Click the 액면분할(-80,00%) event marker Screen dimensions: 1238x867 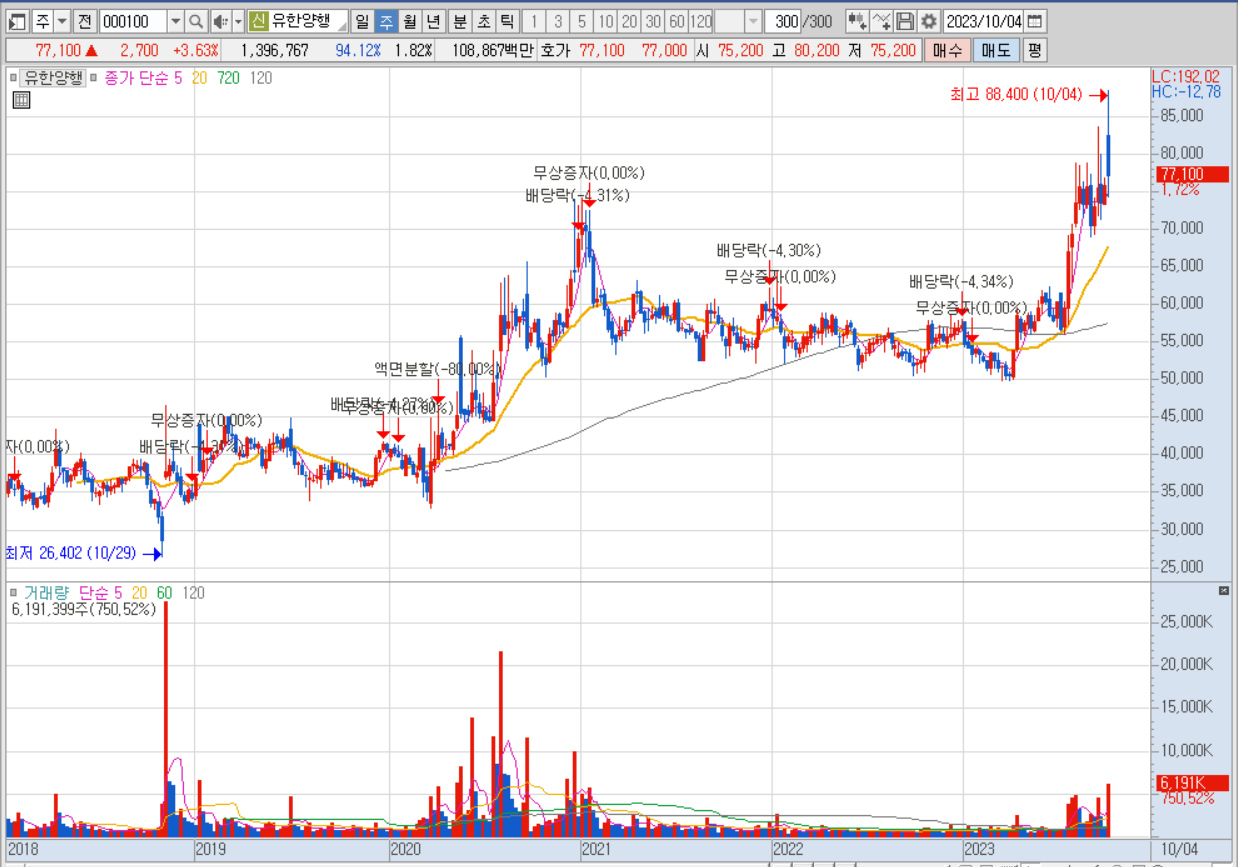[x=437, y=368]
